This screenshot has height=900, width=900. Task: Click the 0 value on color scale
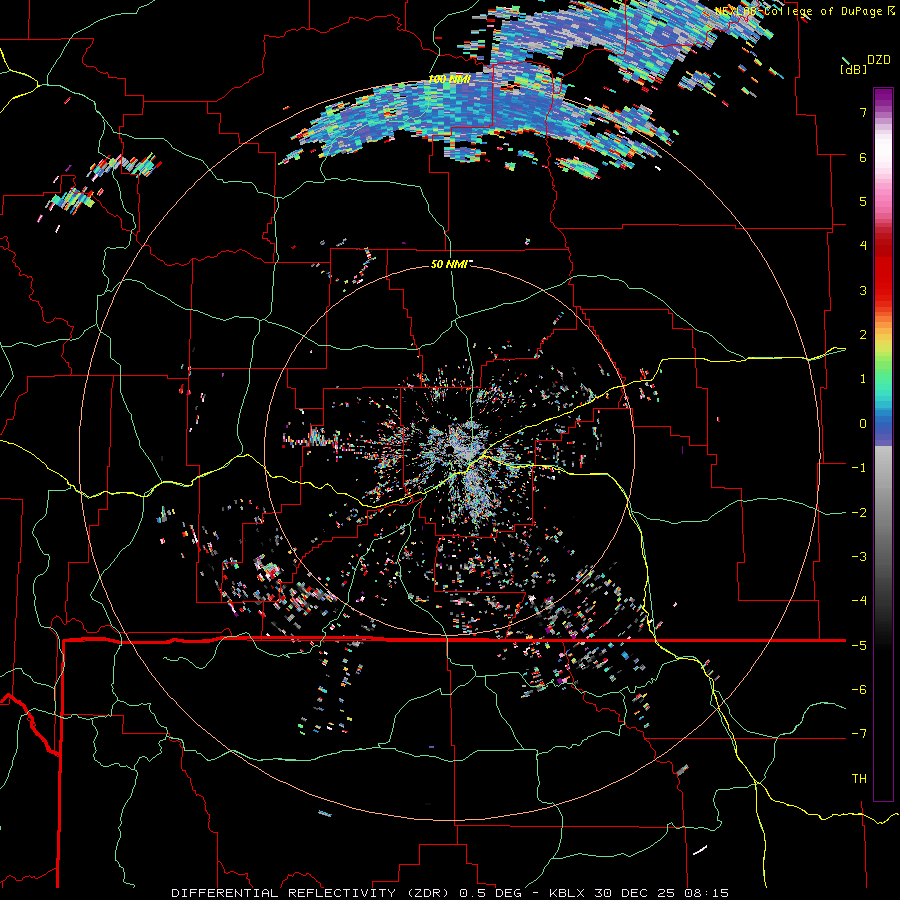point(863,424)
